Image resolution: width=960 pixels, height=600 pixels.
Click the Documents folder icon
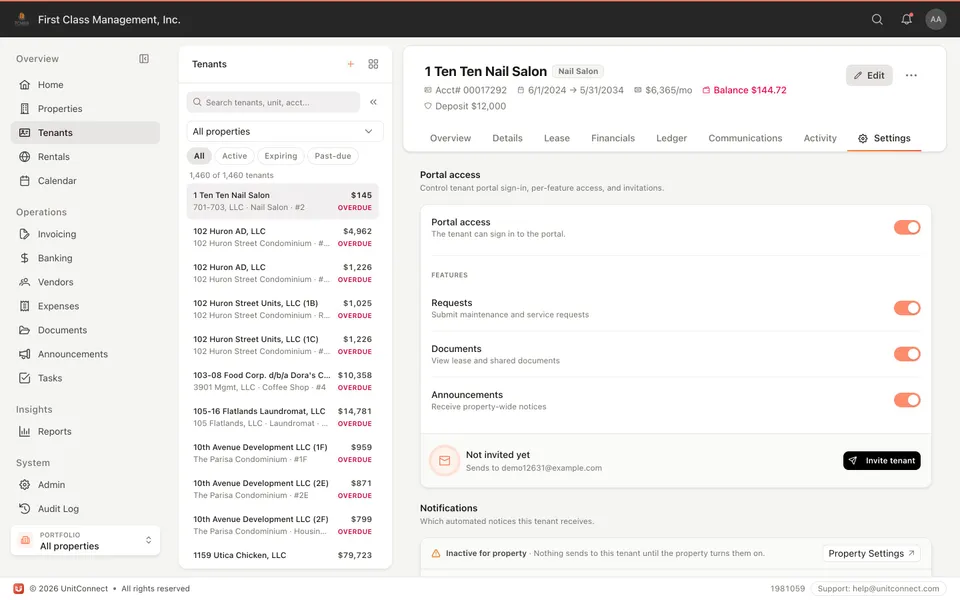point(24,330)
